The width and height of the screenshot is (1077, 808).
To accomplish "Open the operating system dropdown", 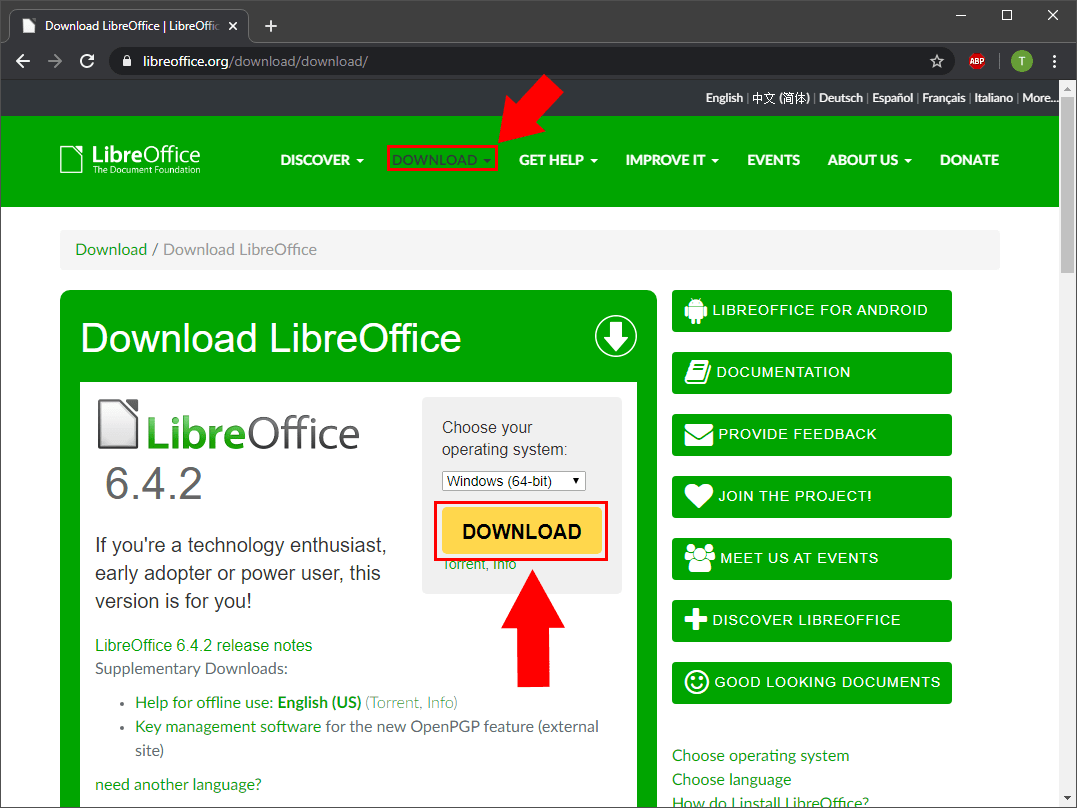I will point(514,481).
